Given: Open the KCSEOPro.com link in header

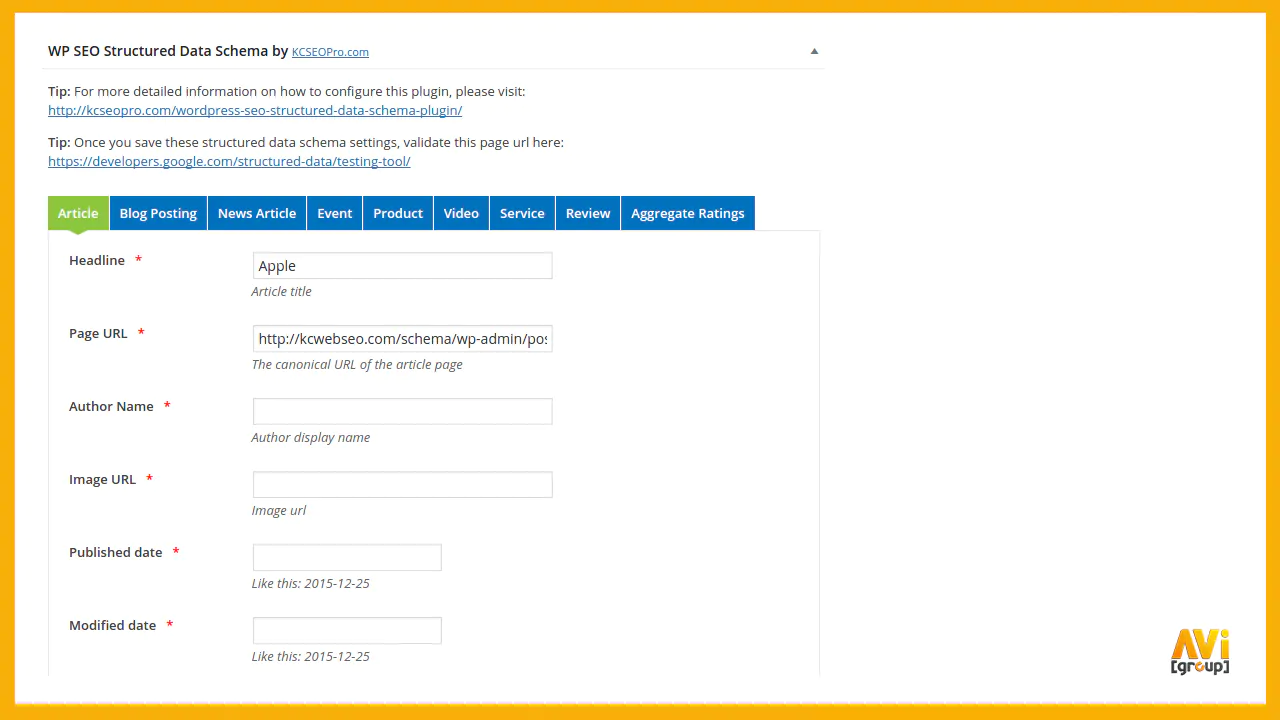Looking at the screenshot, I should [x=330, y=52].
